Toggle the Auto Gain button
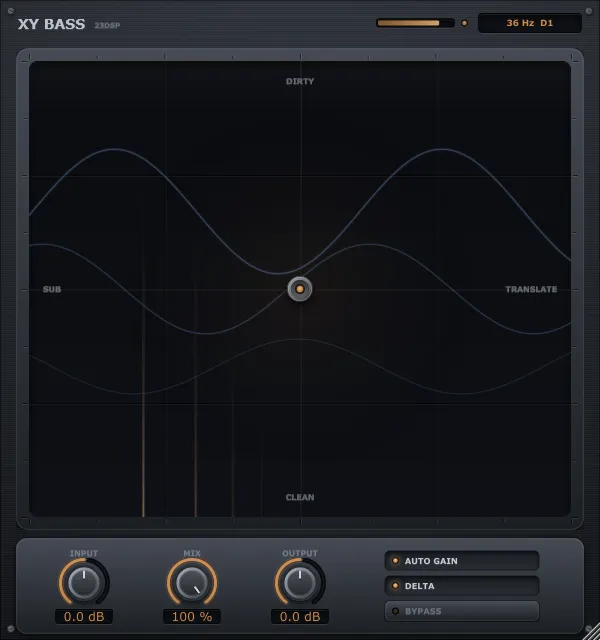Image resolution: width=600 pixels, height=640 pixels. click(x=462, y=561)
